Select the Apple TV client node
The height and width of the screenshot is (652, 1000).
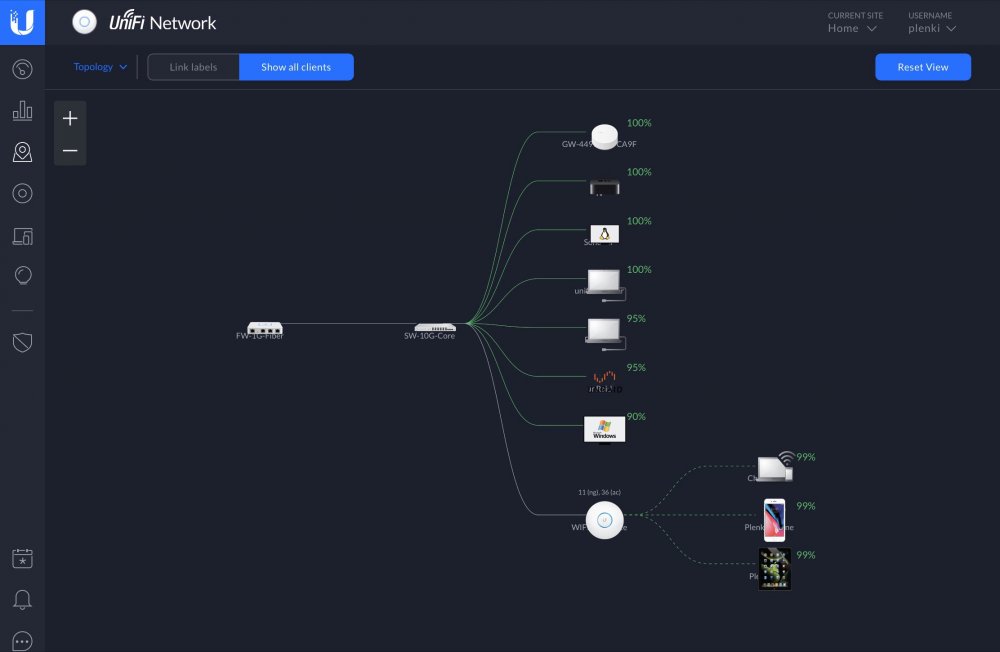(x=605, y=187)
